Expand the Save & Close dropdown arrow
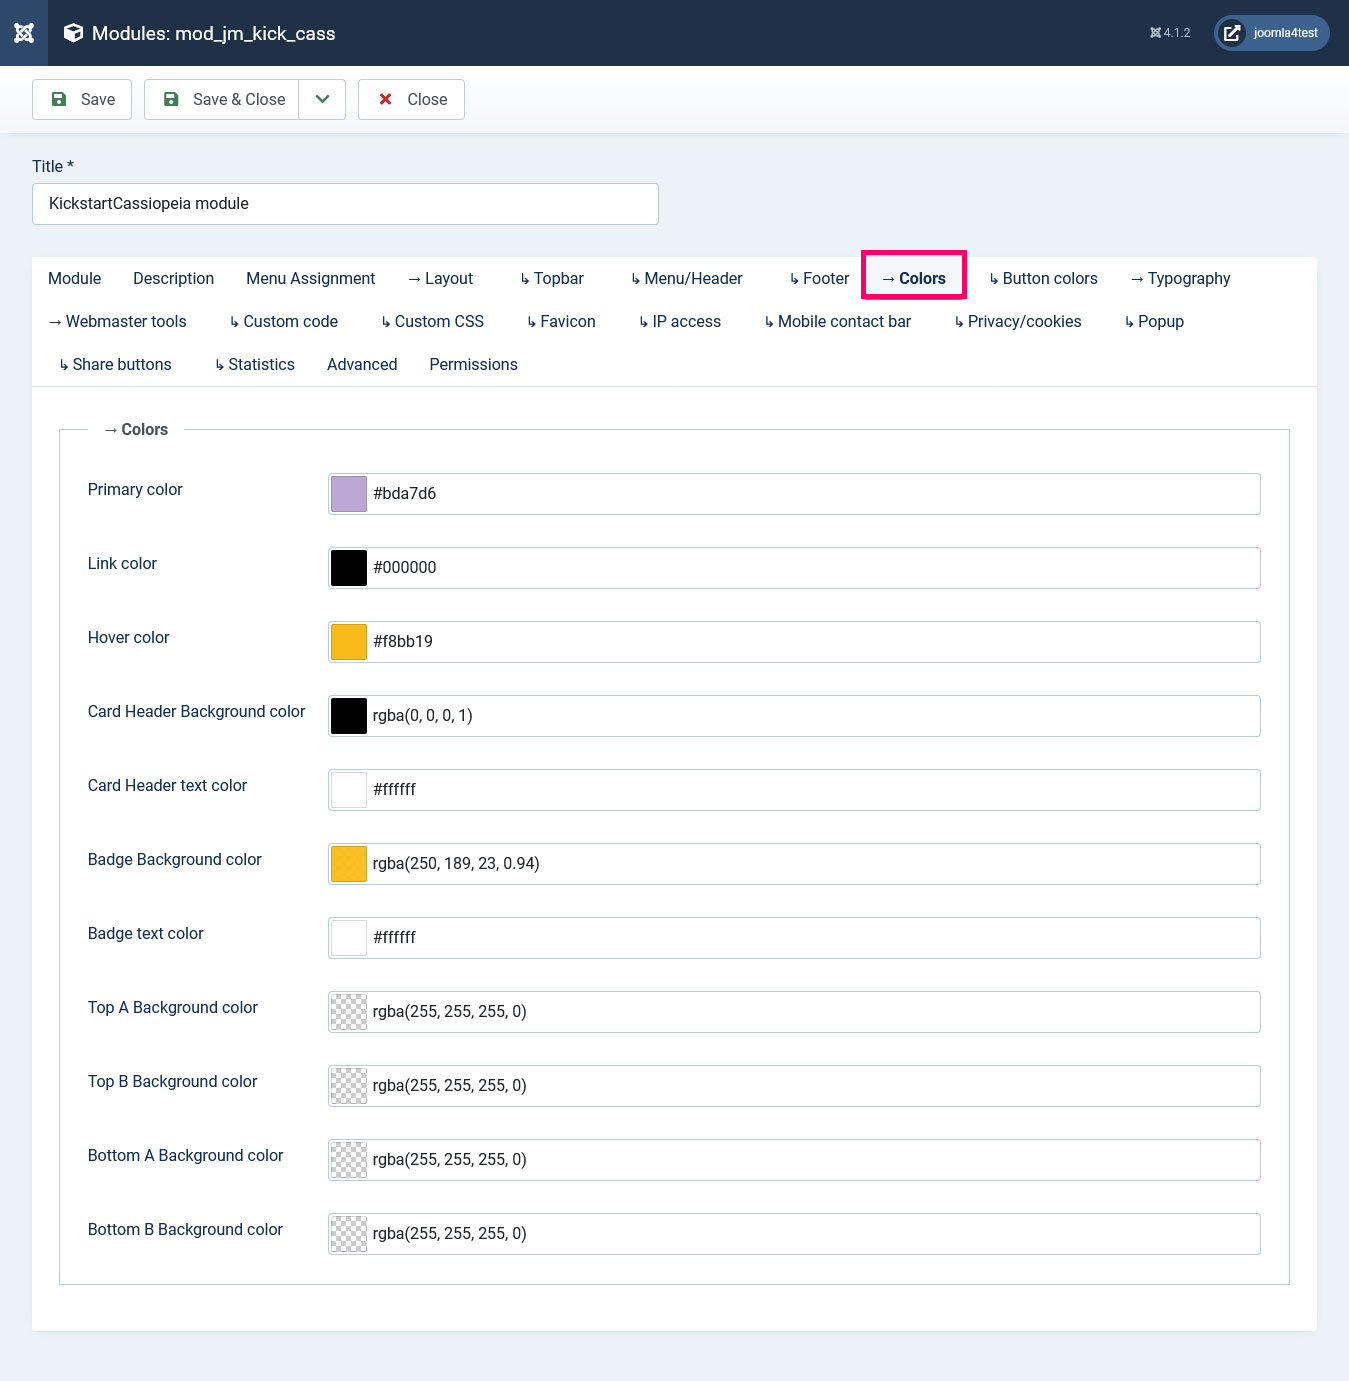The image size is (1349, 1381). [x=322, y=99]
